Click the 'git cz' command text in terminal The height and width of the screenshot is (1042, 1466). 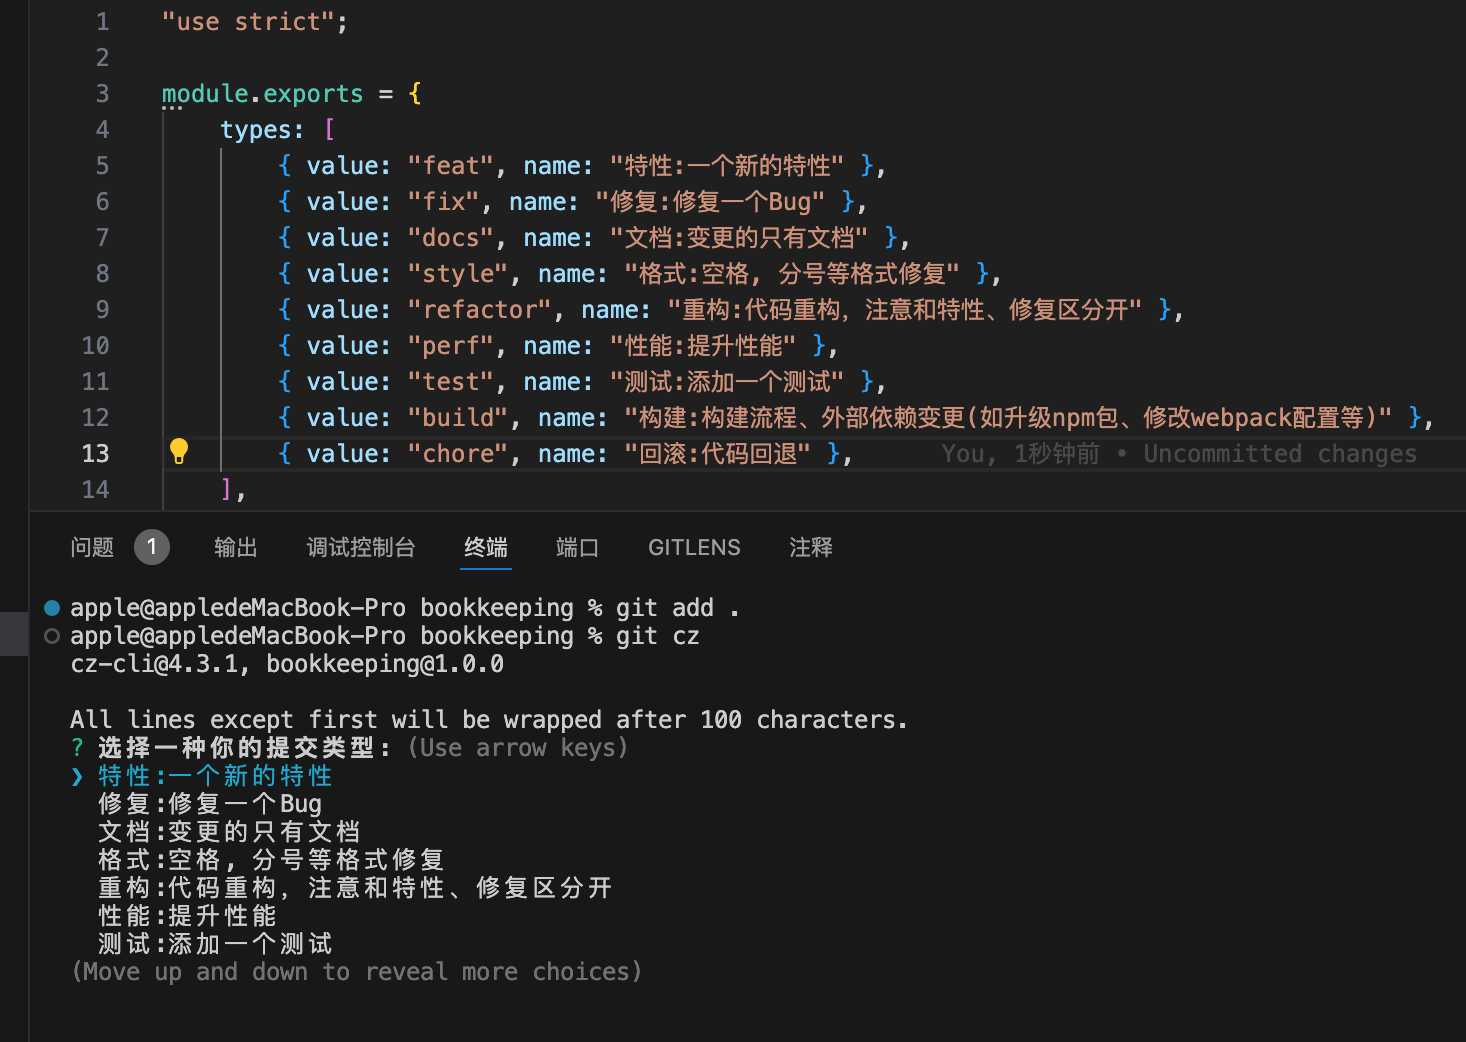[x=657, y=636]
